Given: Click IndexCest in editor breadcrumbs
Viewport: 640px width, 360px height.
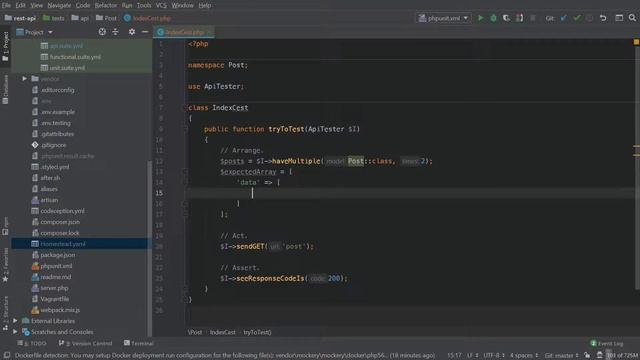Looking at the screenshot, I should tap(222, 332).
